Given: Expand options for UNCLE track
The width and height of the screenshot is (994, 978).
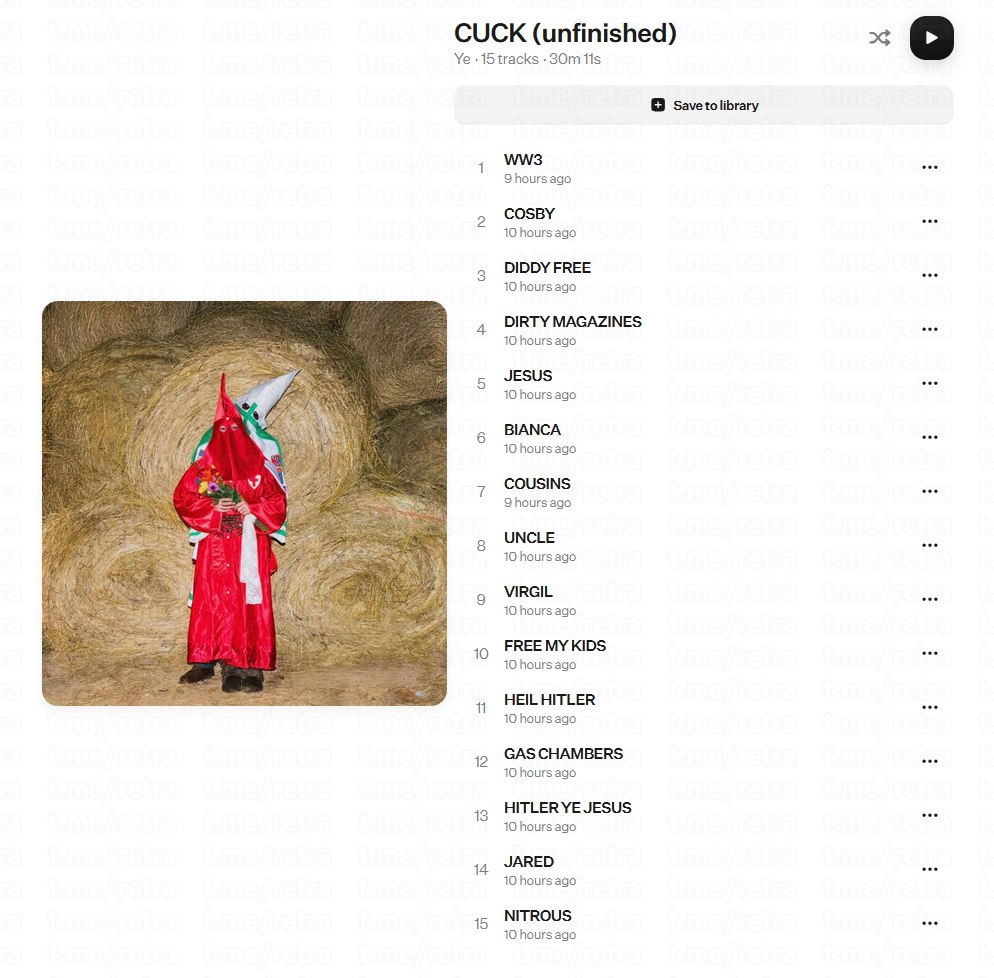Looking at the screenshot, I should (x=929, y=545).
